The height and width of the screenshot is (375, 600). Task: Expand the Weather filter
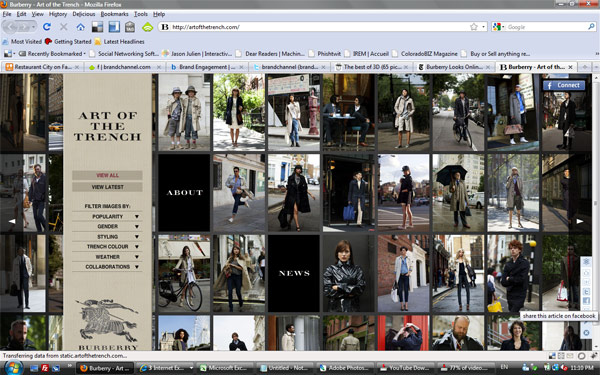coord(107,257)
